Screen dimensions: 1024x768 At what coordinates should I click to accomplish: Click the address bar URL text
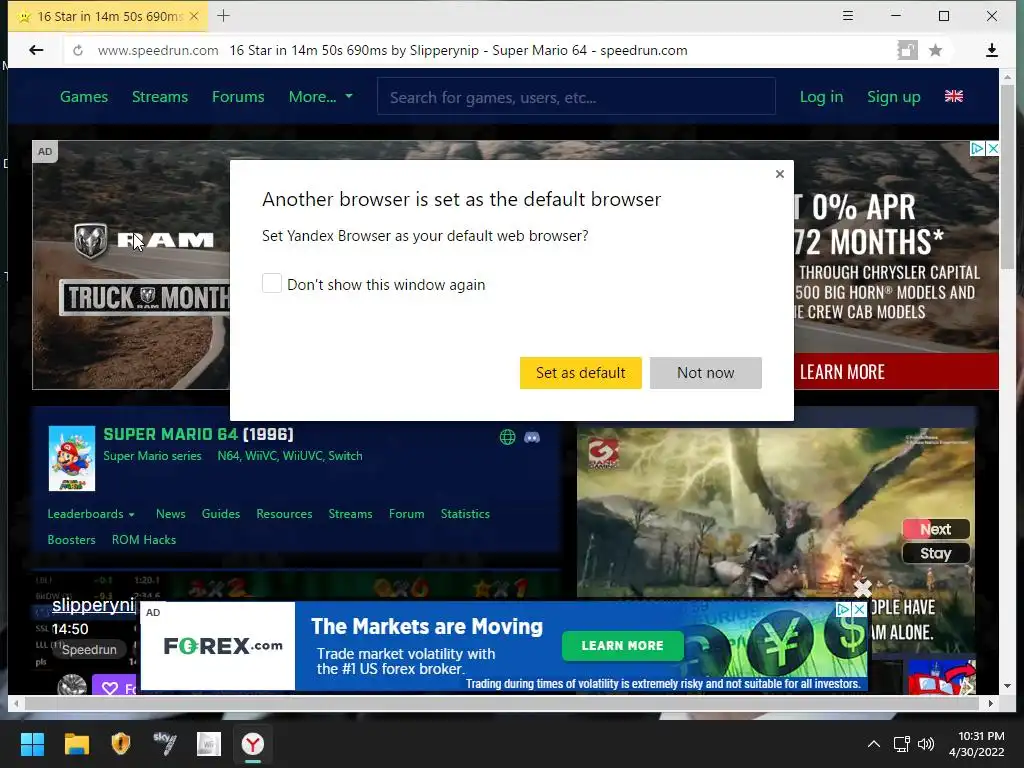tap(158, 50)
